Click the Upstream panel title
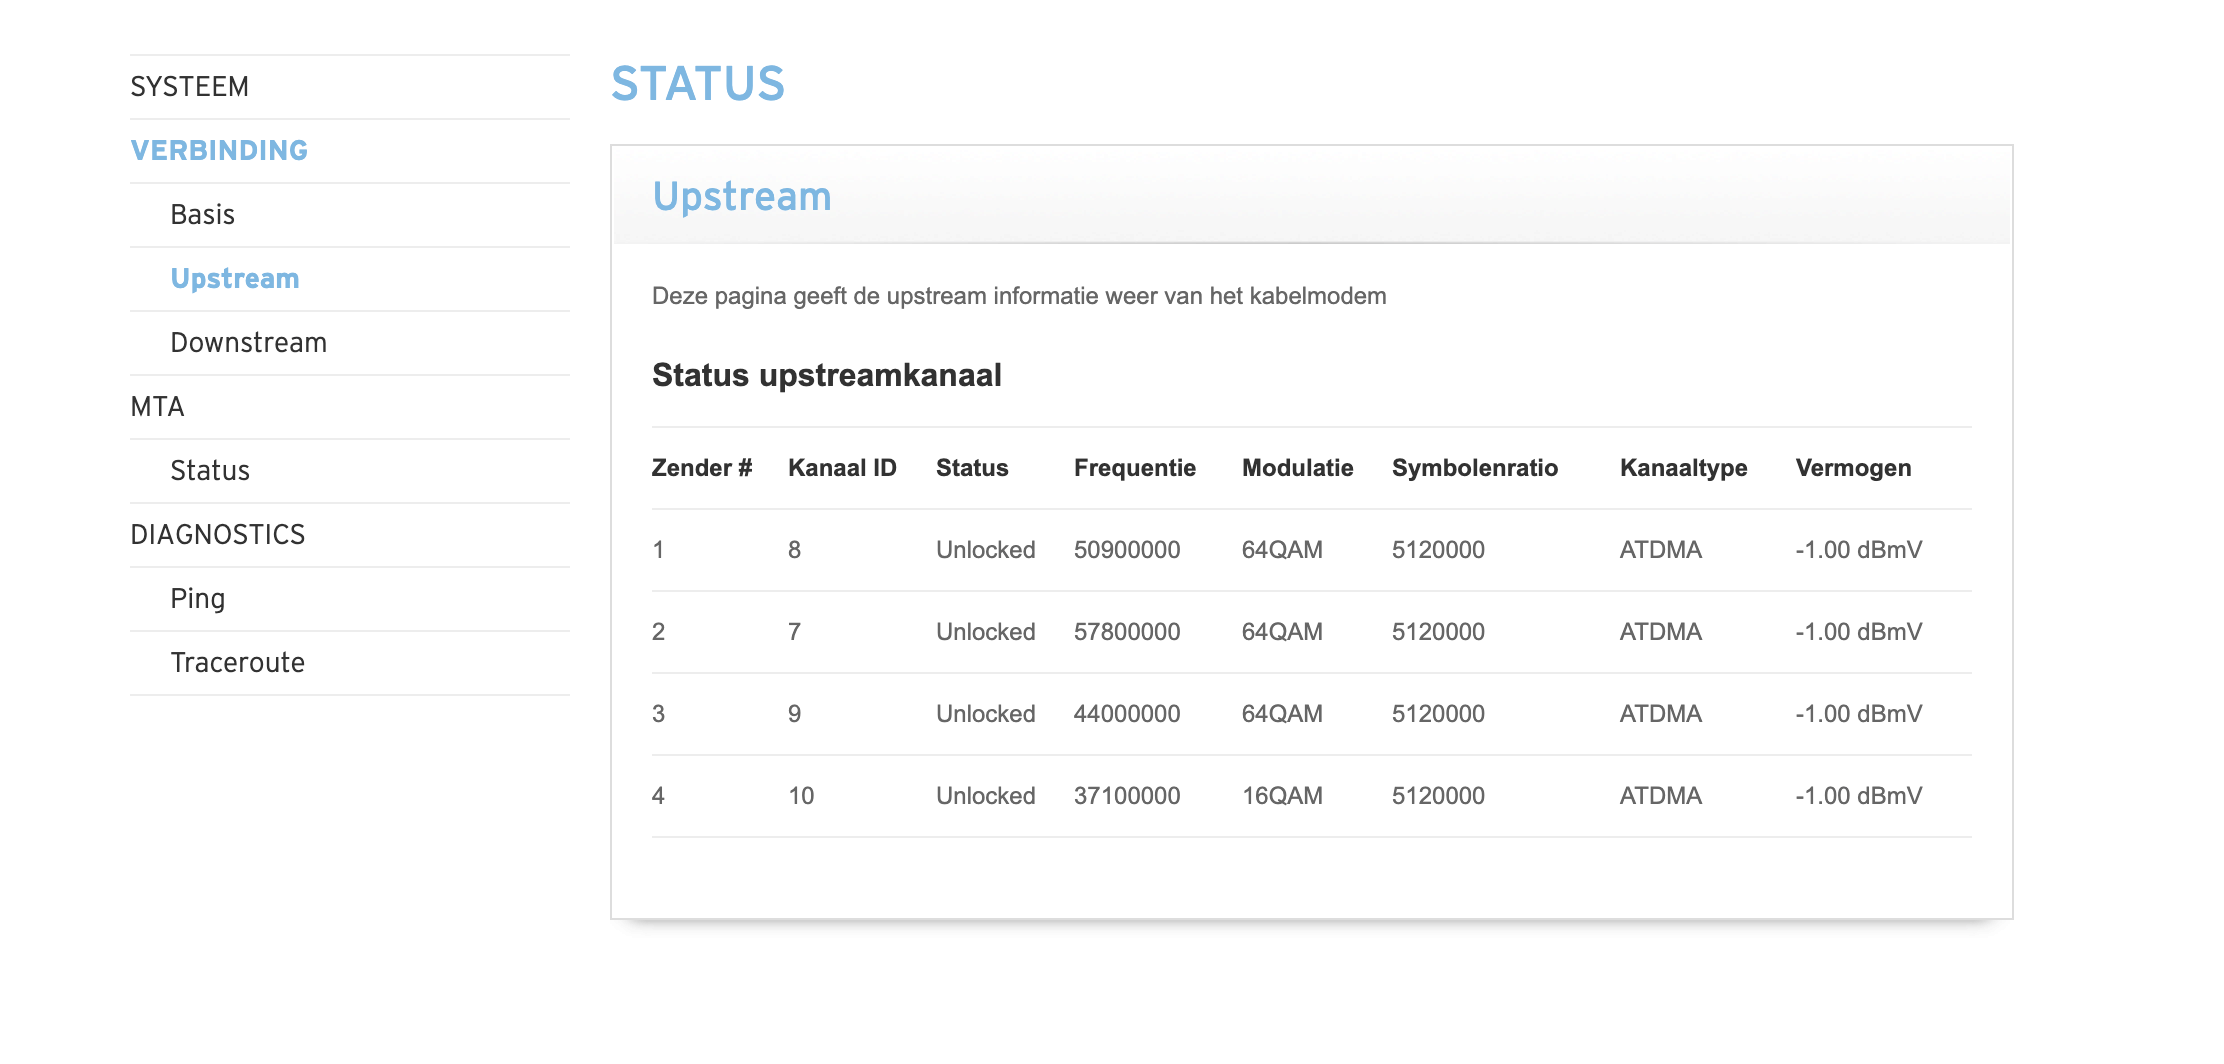 [742, 197]
